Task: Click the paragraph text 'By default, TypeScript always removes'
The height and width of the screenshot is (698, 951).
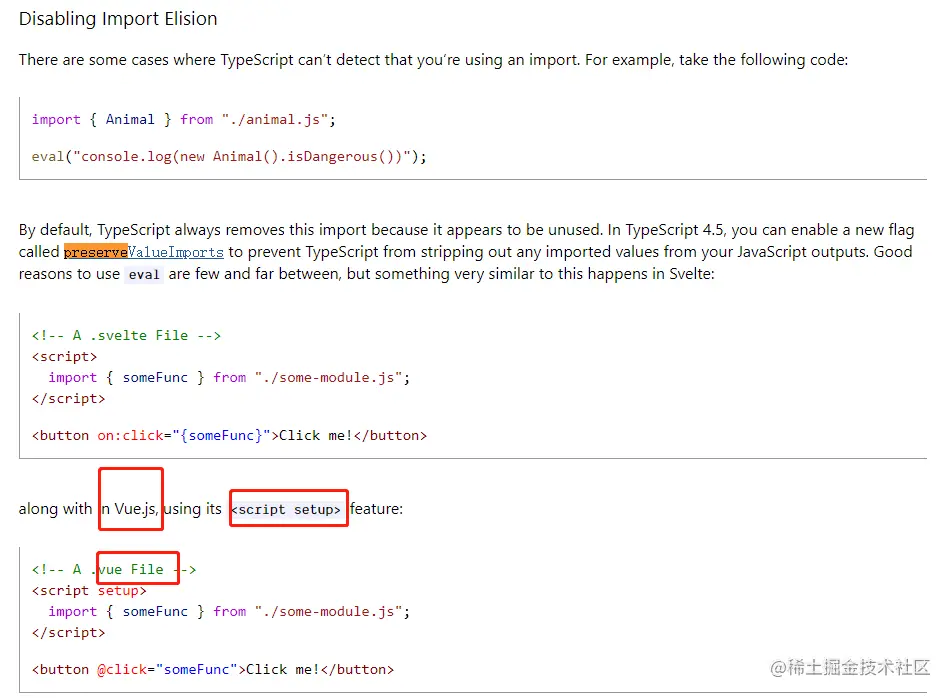Action: [466, 252]
